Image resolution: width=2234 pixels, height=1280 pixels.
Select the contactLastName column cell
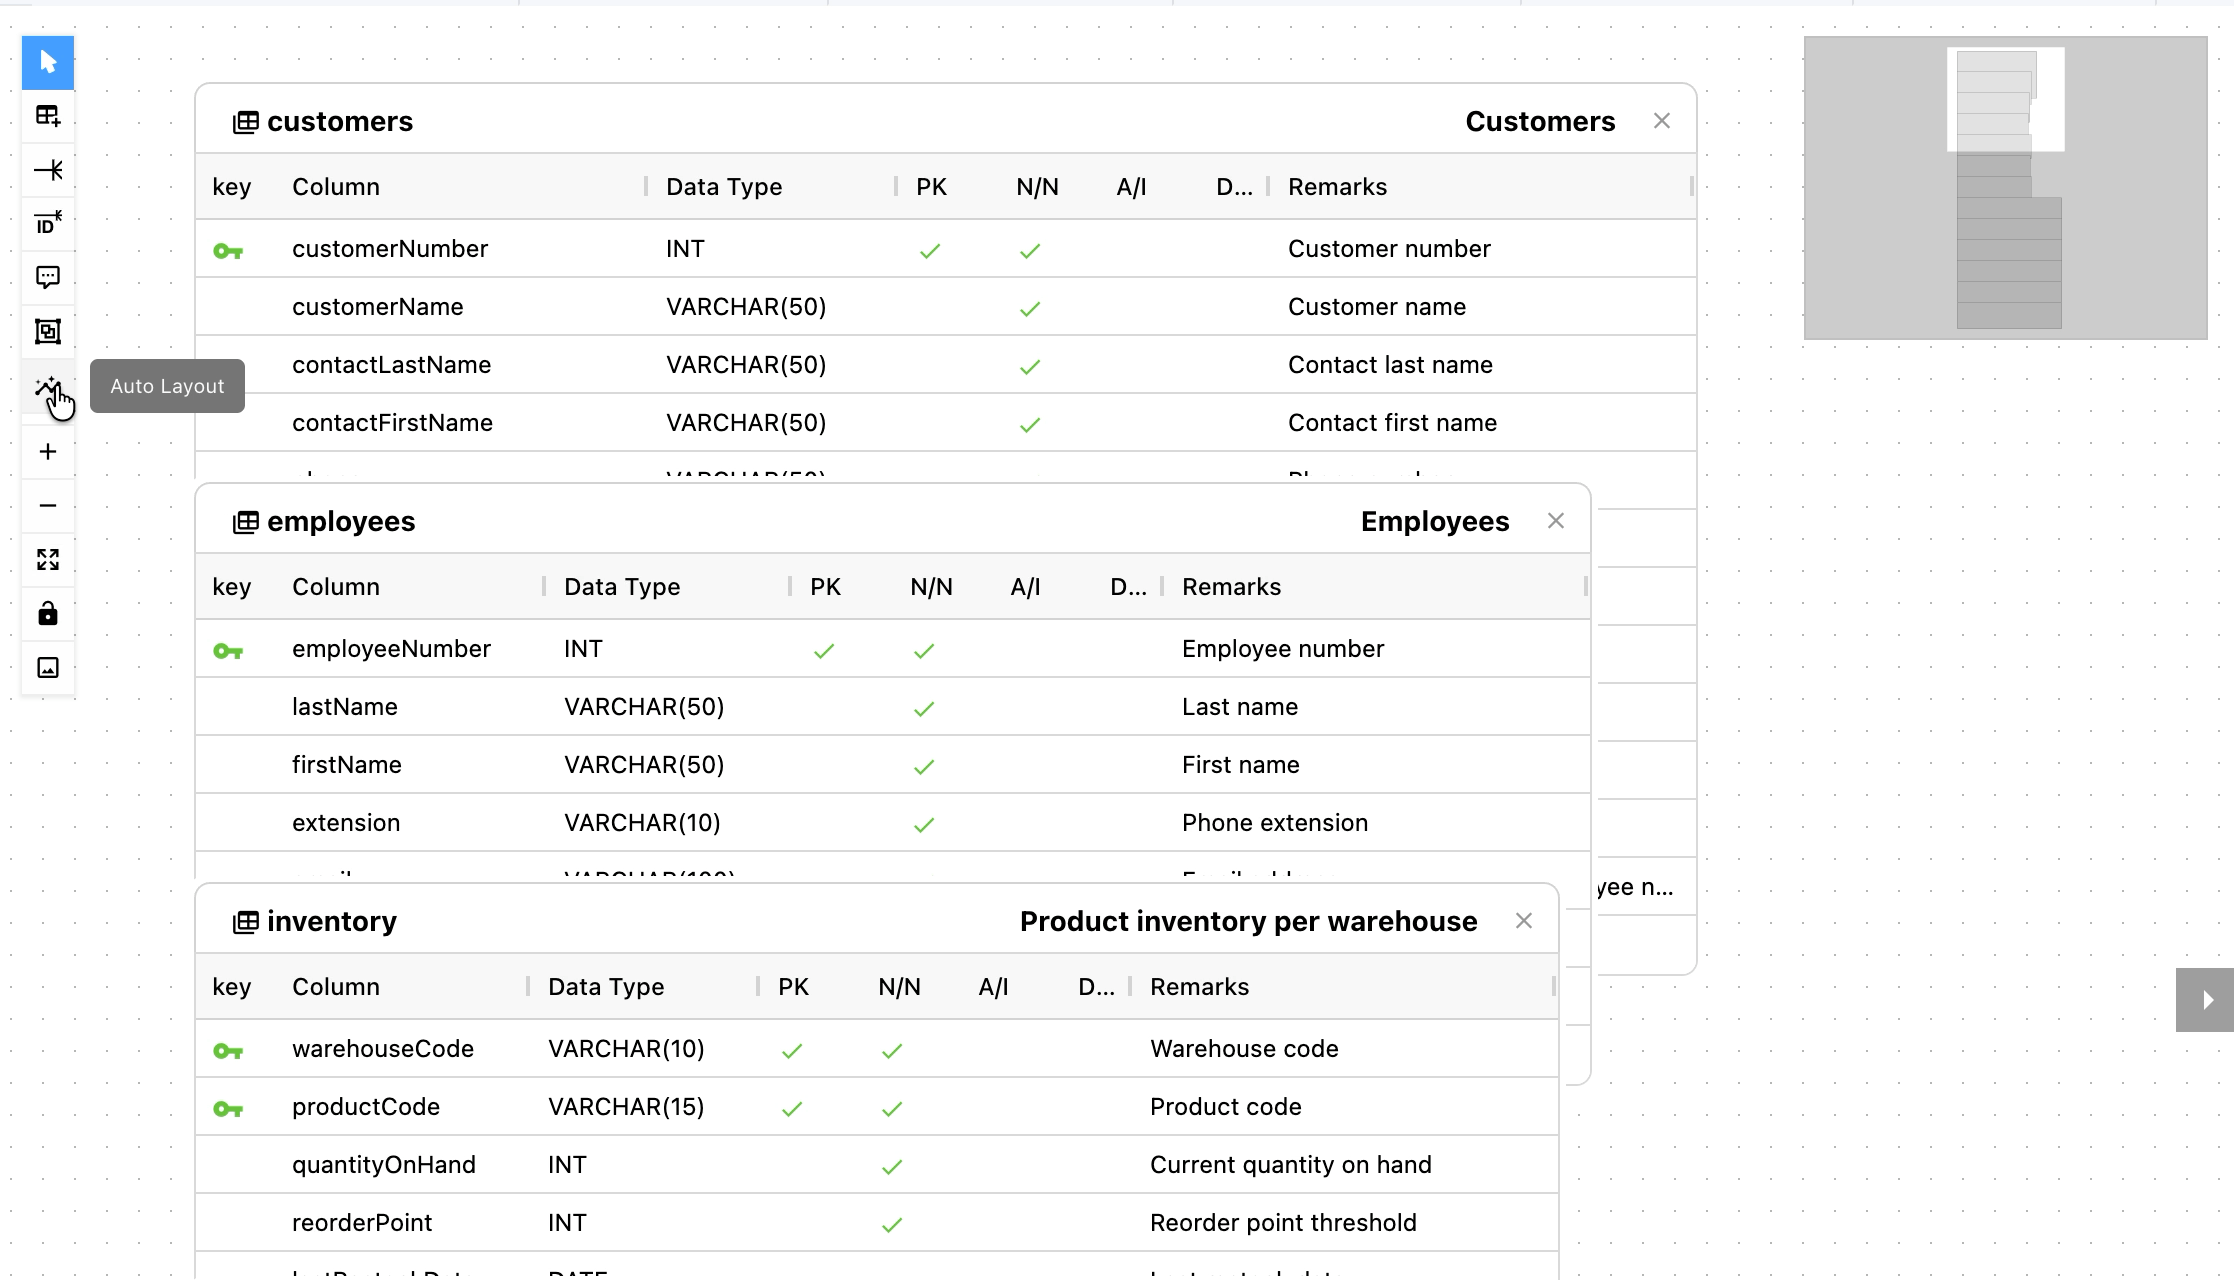392,365
